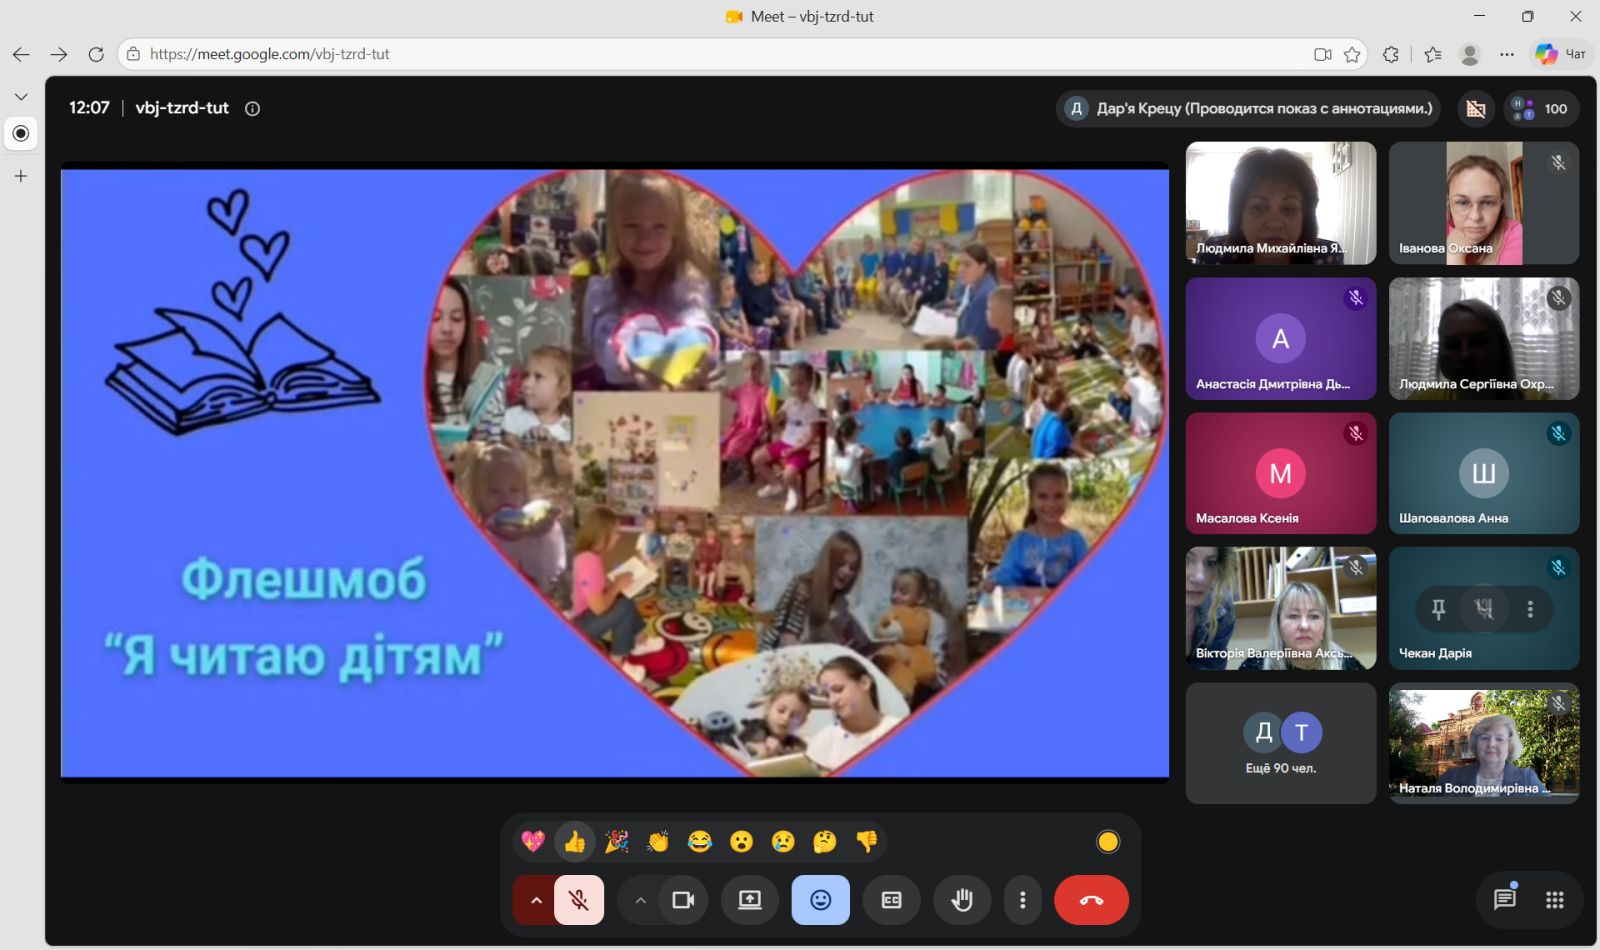Image resolution: width=1600 pixels, height=950 pixels.
Task: Pick the yellow reaction skin tone swatch
Action: tap(1108, 842)
